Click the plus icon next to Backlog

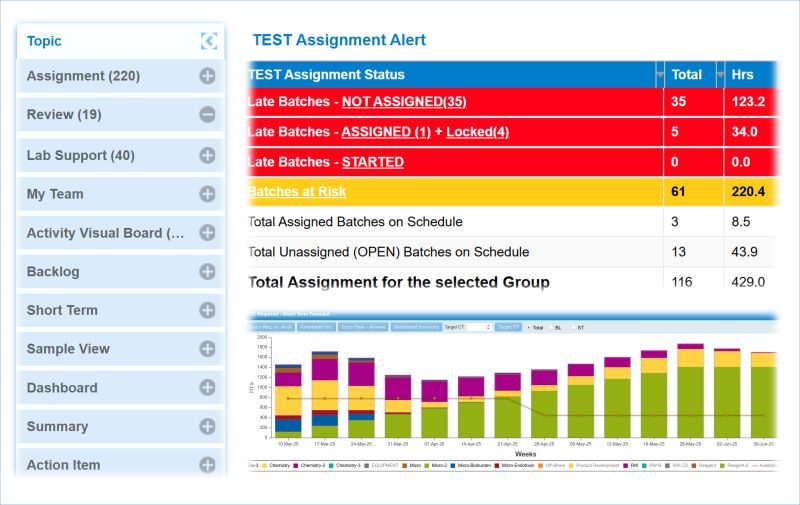pyautogui.click(x=207, y=271)
